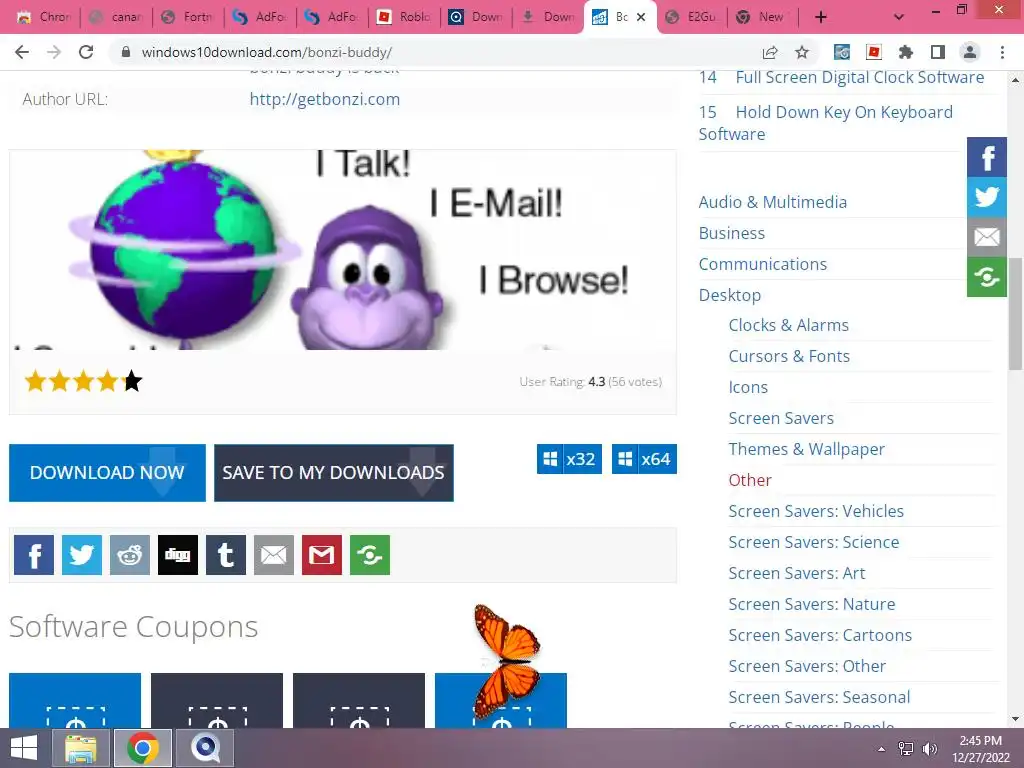Click floating Facebook button on right edge

tap(987, 157)
